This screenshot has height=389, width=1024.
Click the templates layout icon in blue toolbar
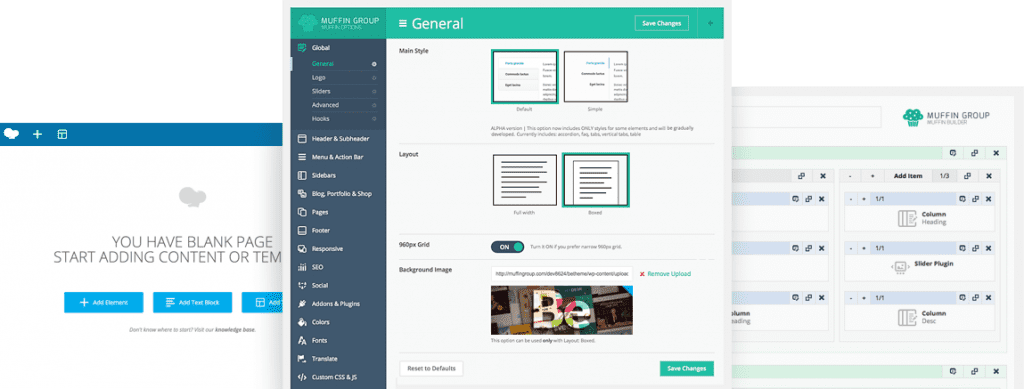(x=62, y=134)
